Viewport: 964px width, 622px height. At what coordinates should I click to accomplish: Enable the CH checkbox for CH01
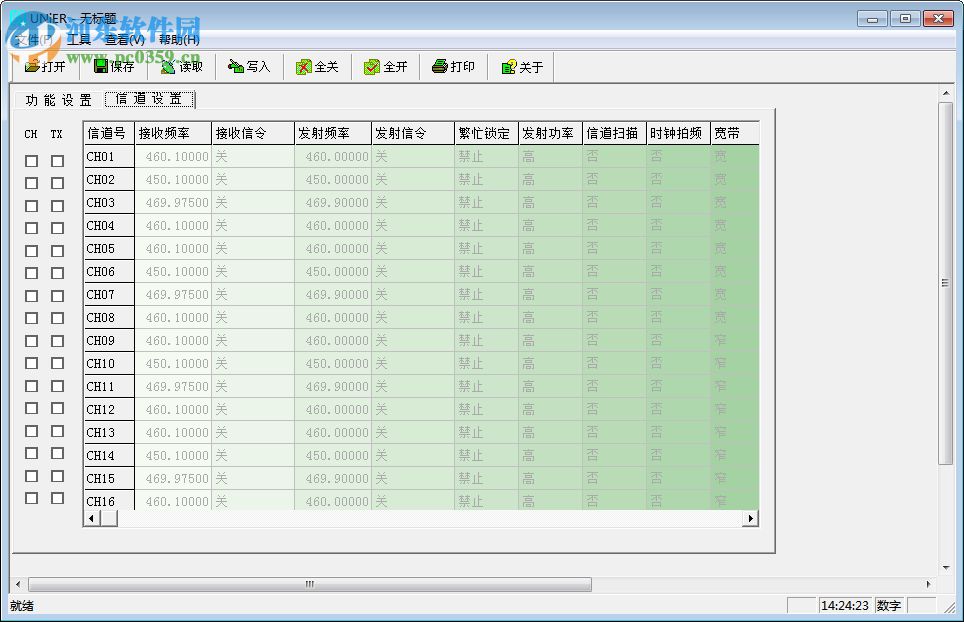(x=31, y=157)
